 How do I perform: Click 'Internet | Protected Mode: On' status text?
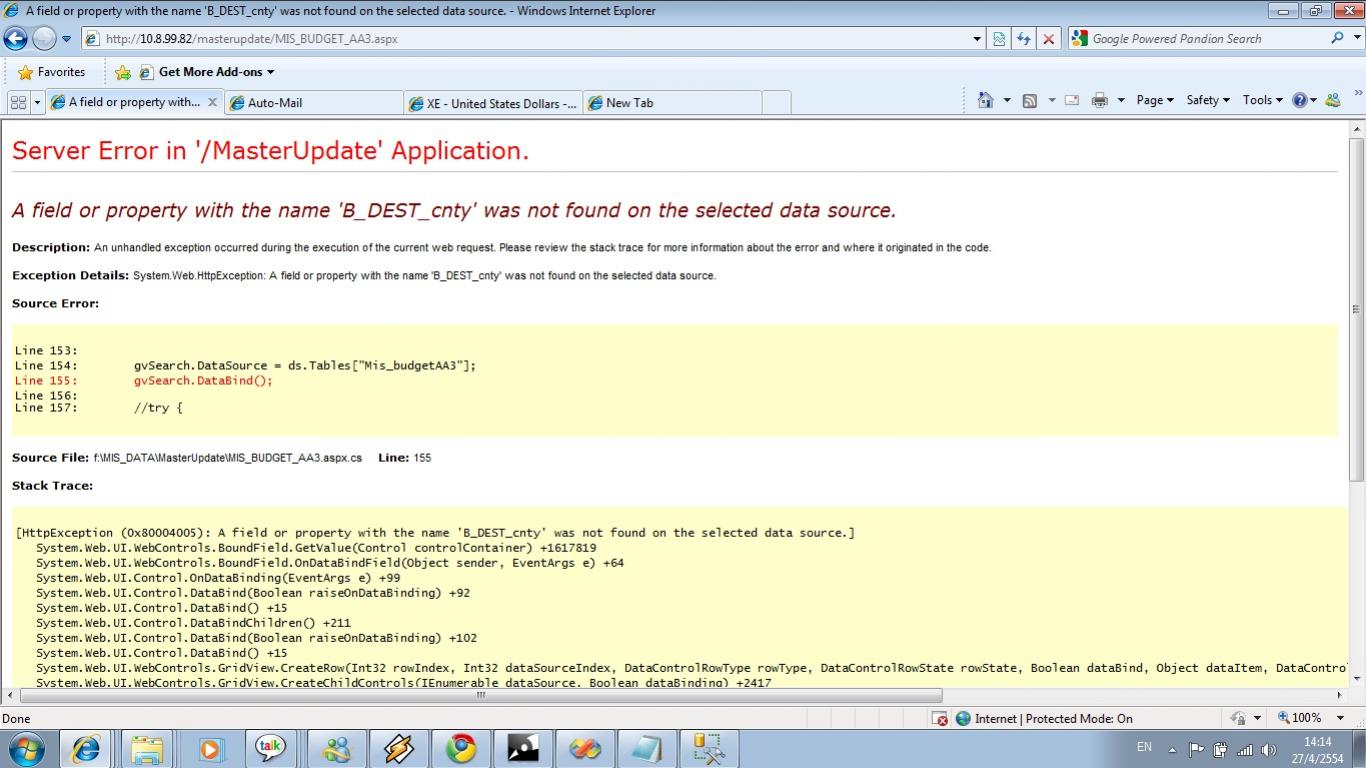pos(1053,718)
